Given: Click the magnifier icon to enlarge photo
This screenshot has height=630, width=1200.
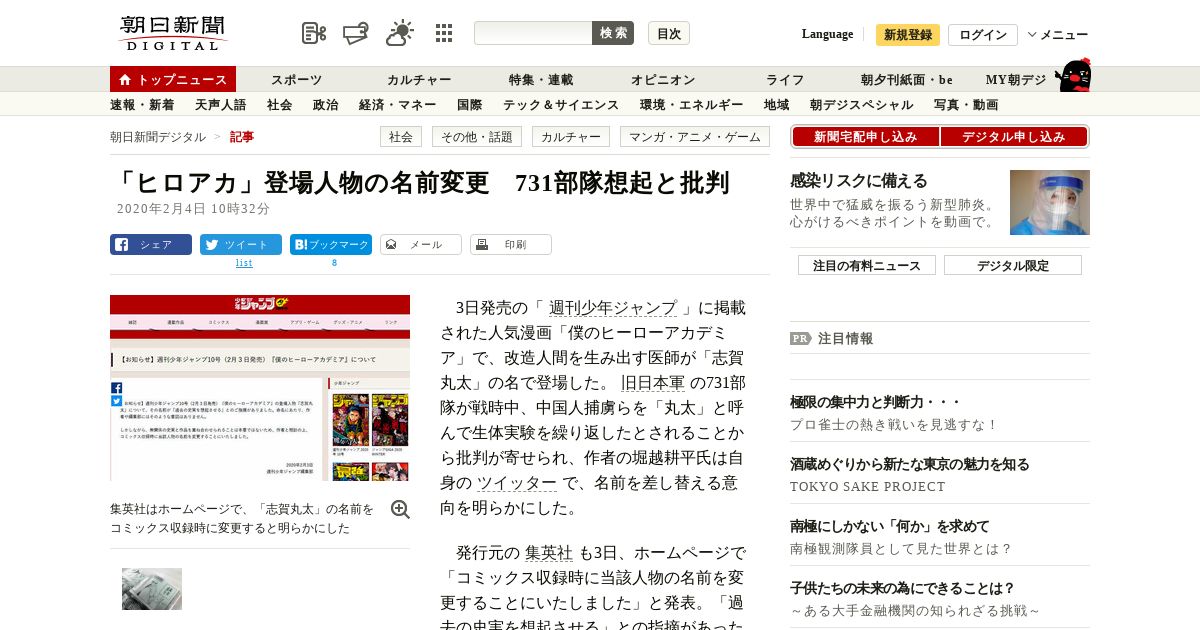Looking at the screenshot, I should (401, 509).
